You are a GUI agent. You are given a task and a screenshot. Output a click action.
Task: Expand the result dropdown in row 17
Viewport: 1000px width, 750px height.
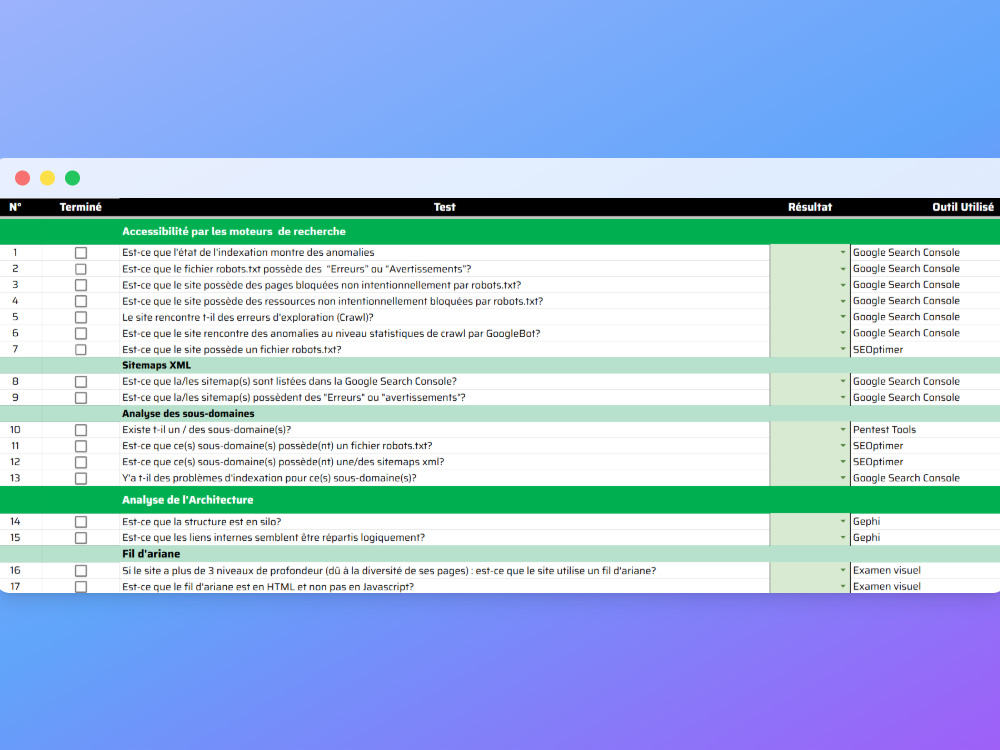tap(842, 586)
